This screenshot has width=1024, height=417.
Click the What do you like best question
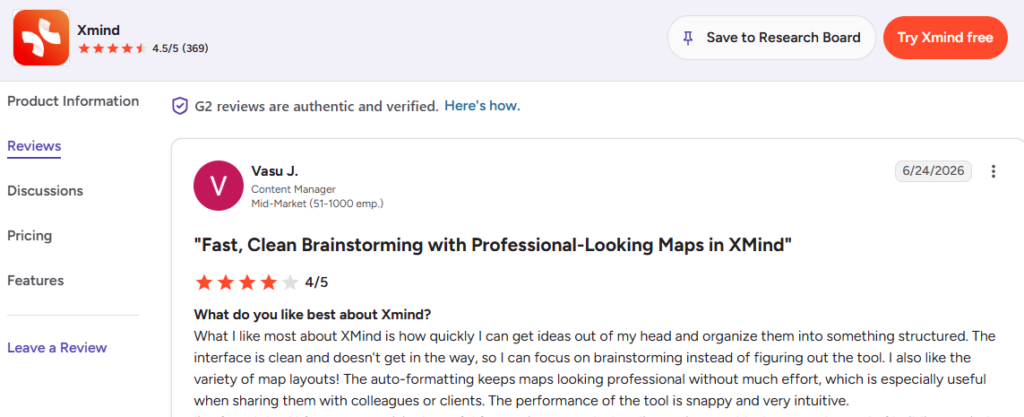[312, 315]
